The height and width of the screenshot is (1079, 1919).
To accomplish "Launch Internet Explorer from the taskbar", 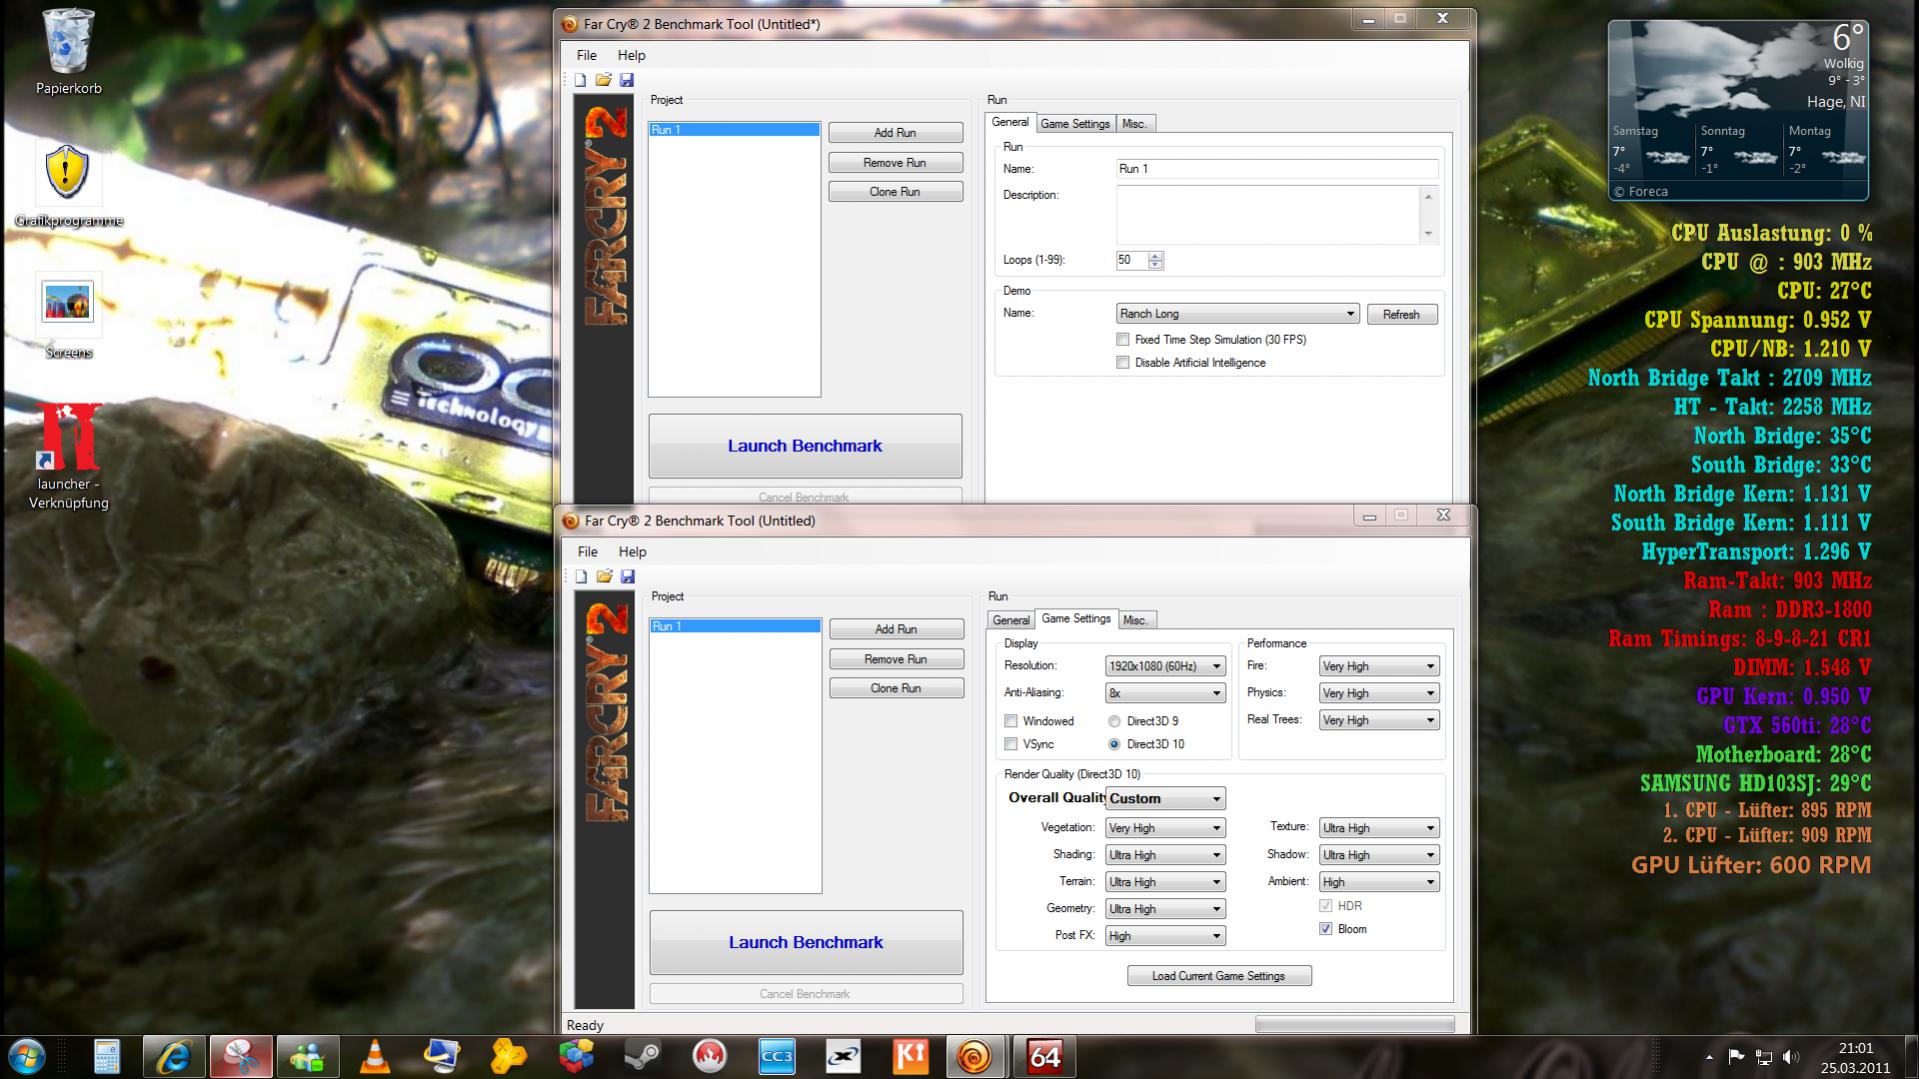I will click(x=174, y=1057).
